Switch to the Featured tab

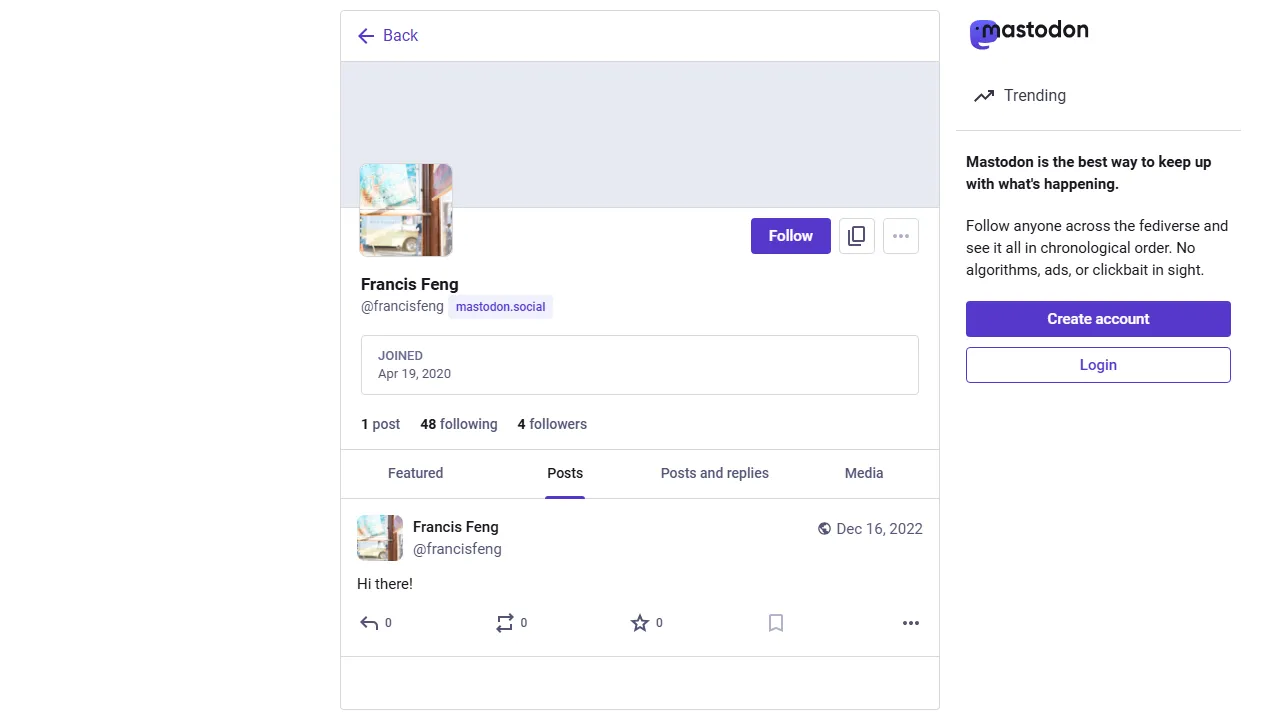(415, 473)
